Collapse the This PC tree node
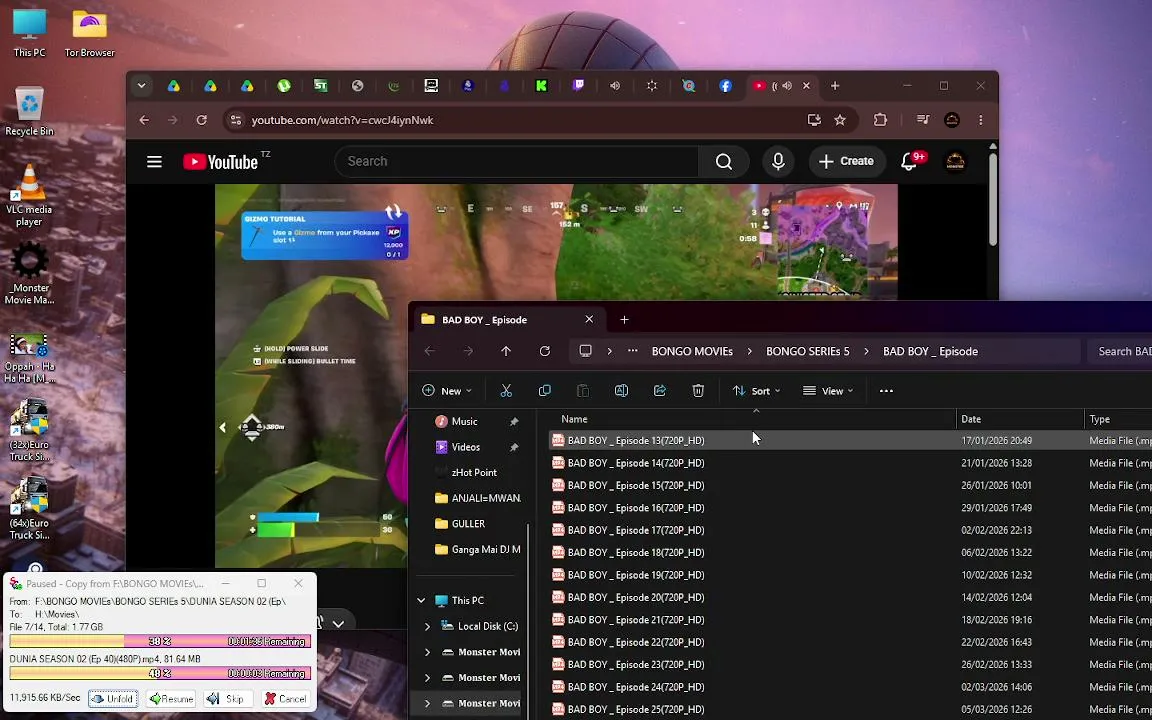 (421, 600)
